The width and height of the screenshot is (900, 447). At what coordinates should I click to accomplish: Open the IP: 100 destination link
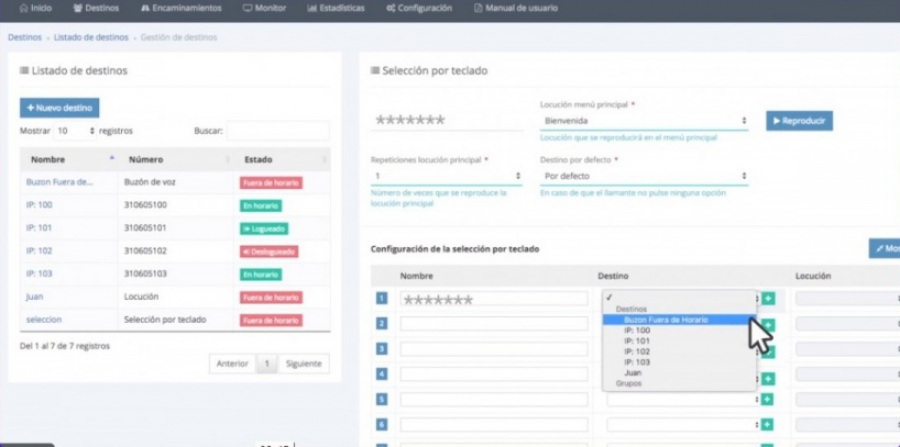coord(39,205)
